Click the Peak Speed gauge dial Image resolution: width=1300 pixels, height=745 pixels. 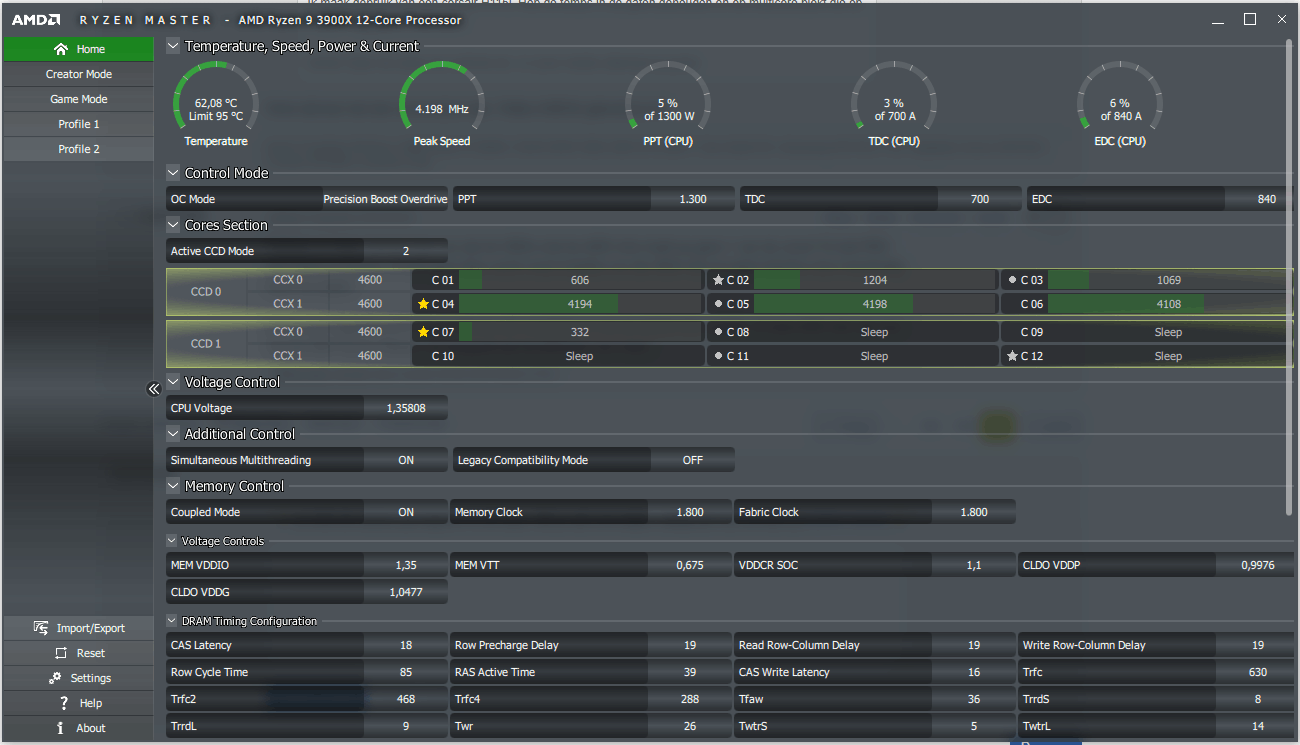[442, 99]
